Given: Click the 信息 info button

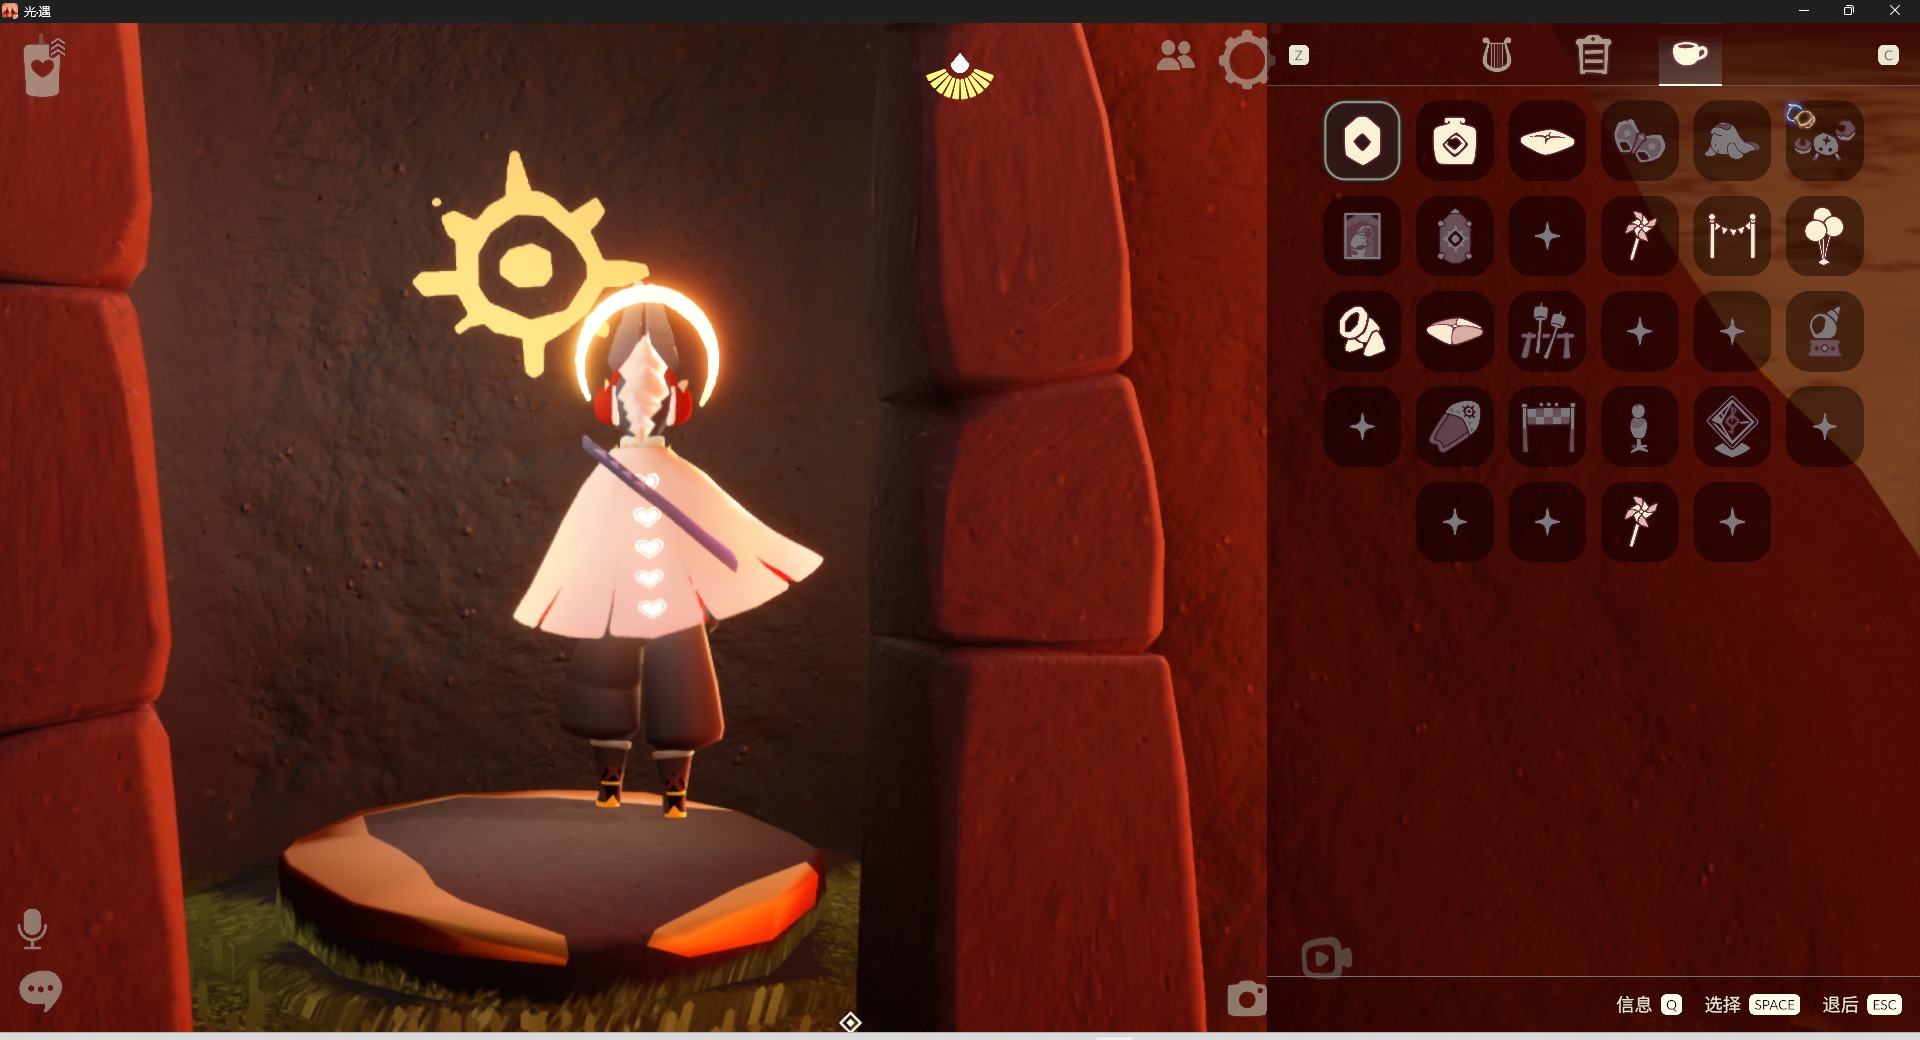Looking at the screenshot, I should tap(1649, 1004).
